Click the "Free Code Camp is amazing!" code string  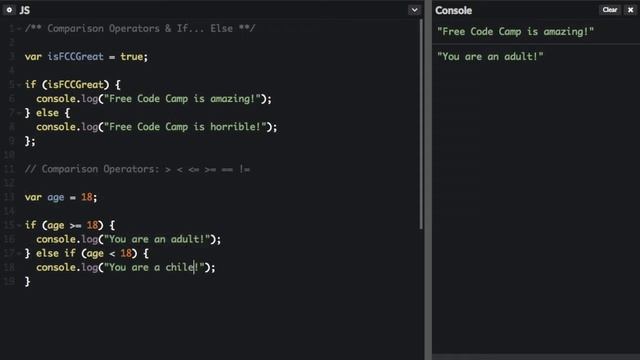click(182, 99)
